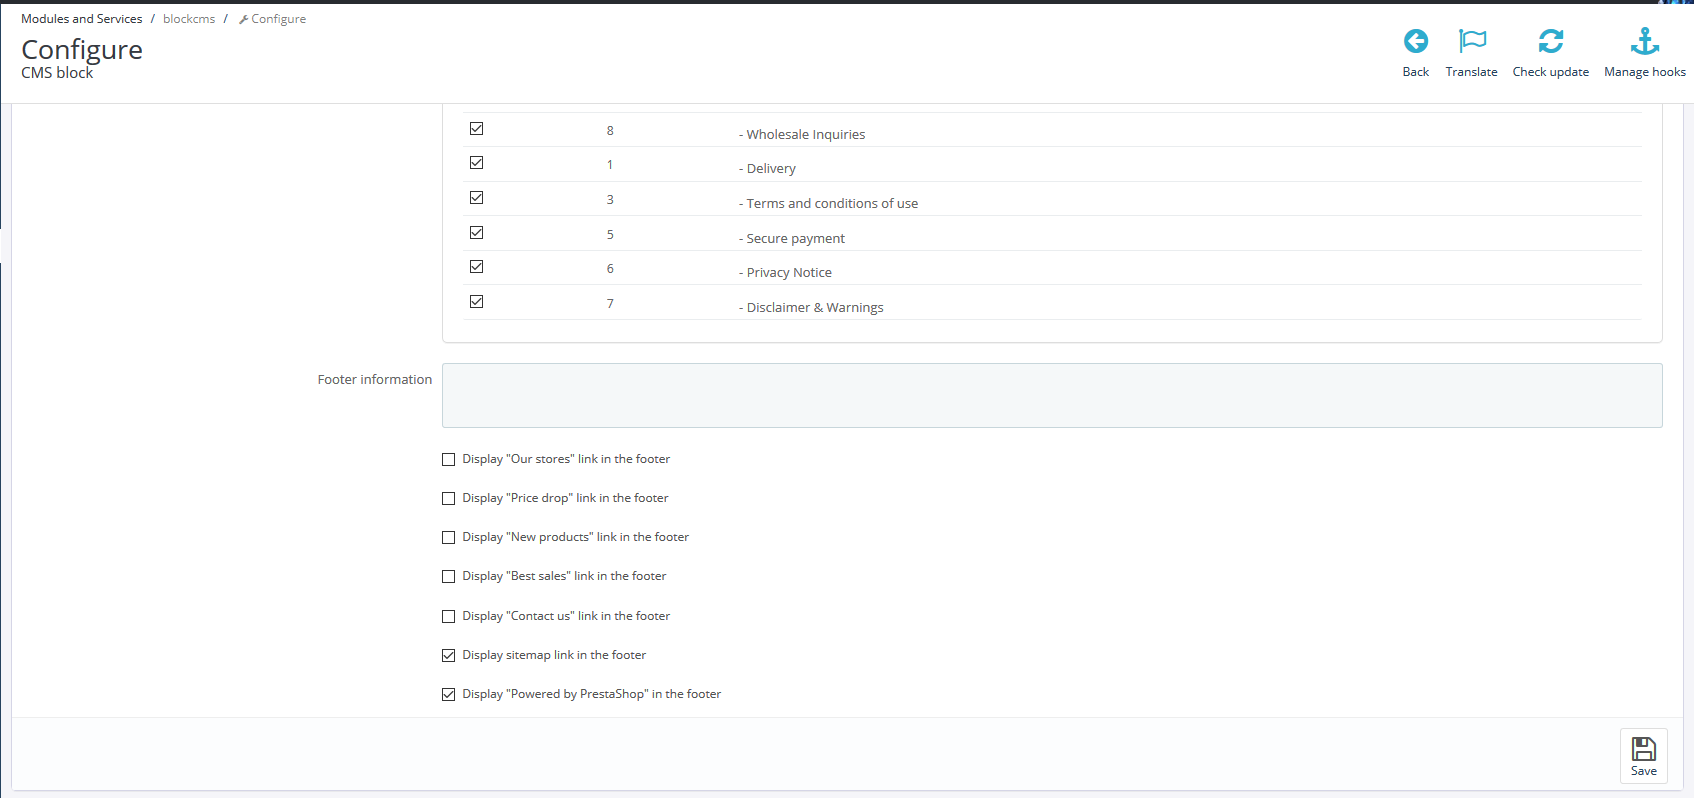Click the wrench Configure breadcrumb
This screenshot has width=1694, height=798.
coord(272,19)
